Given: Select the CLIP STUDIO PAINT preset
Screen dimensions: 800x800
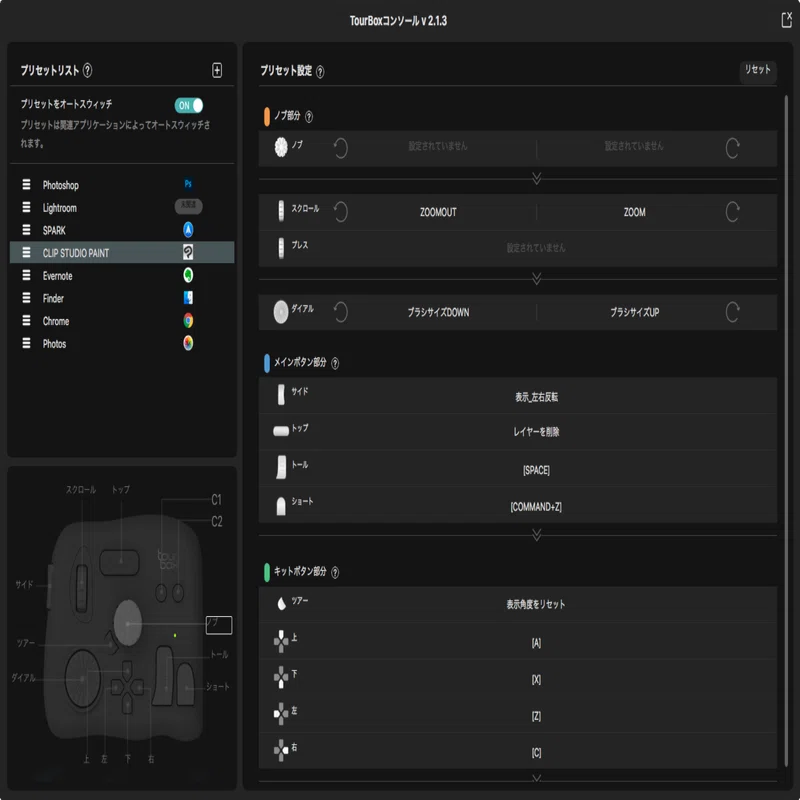Looking at the screenshot, I should [122, 253].
